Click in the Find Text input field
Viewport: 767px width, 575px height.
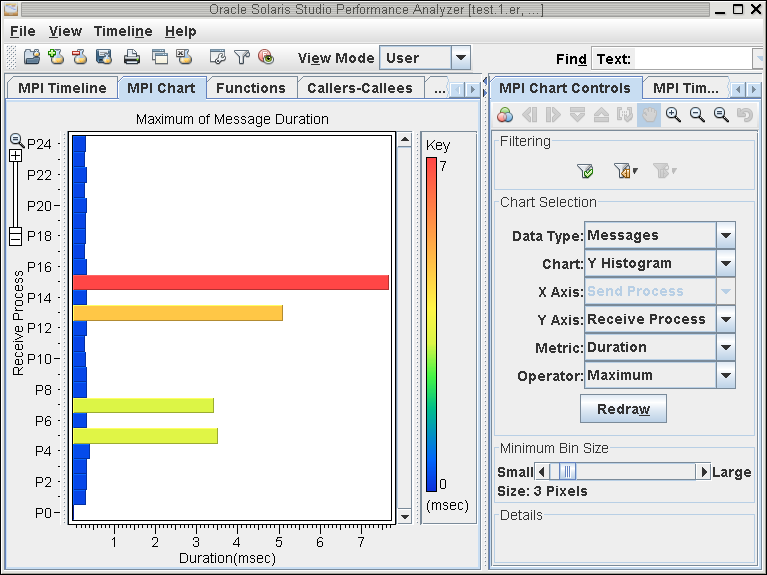tap(692, 59)
